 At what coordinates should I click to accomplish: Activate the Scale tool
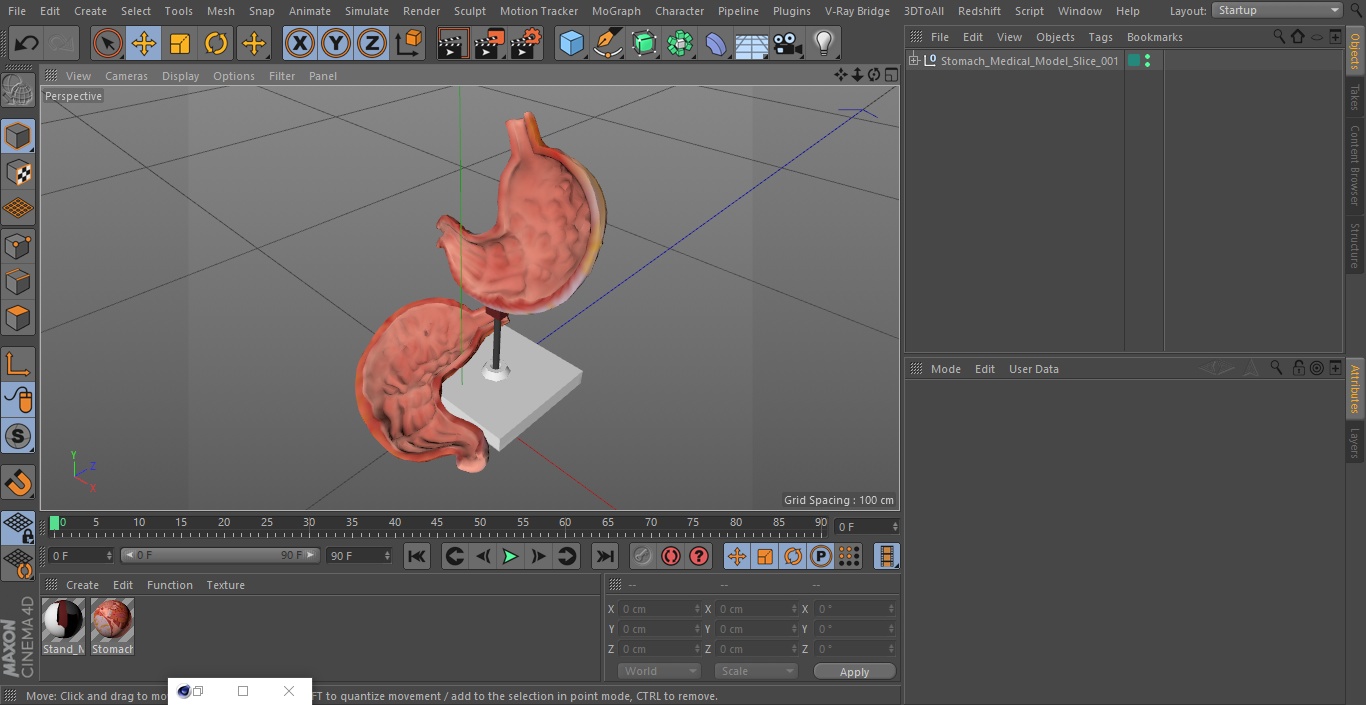pyautogui.click(x=180, y=43)
